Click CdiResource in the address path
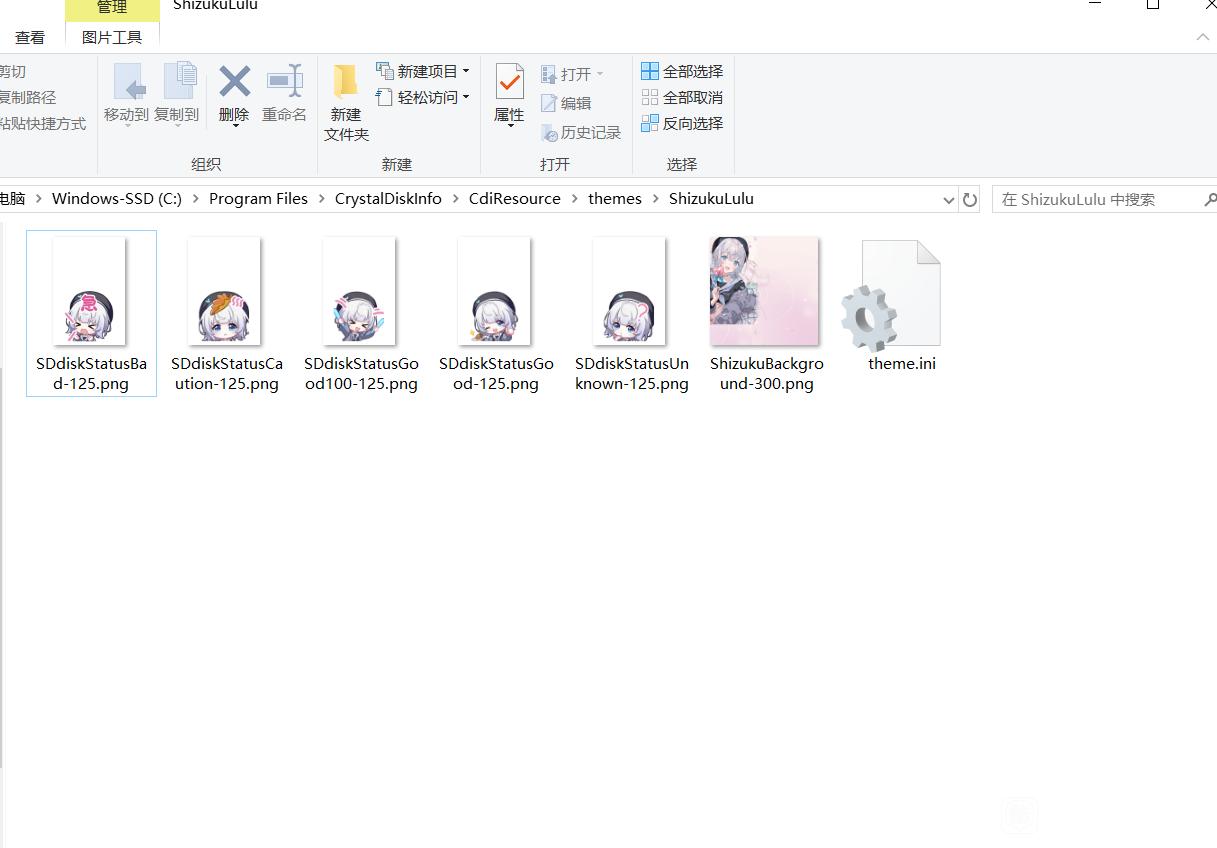This screenshot has height=848, width=1217. coord(515,198)
